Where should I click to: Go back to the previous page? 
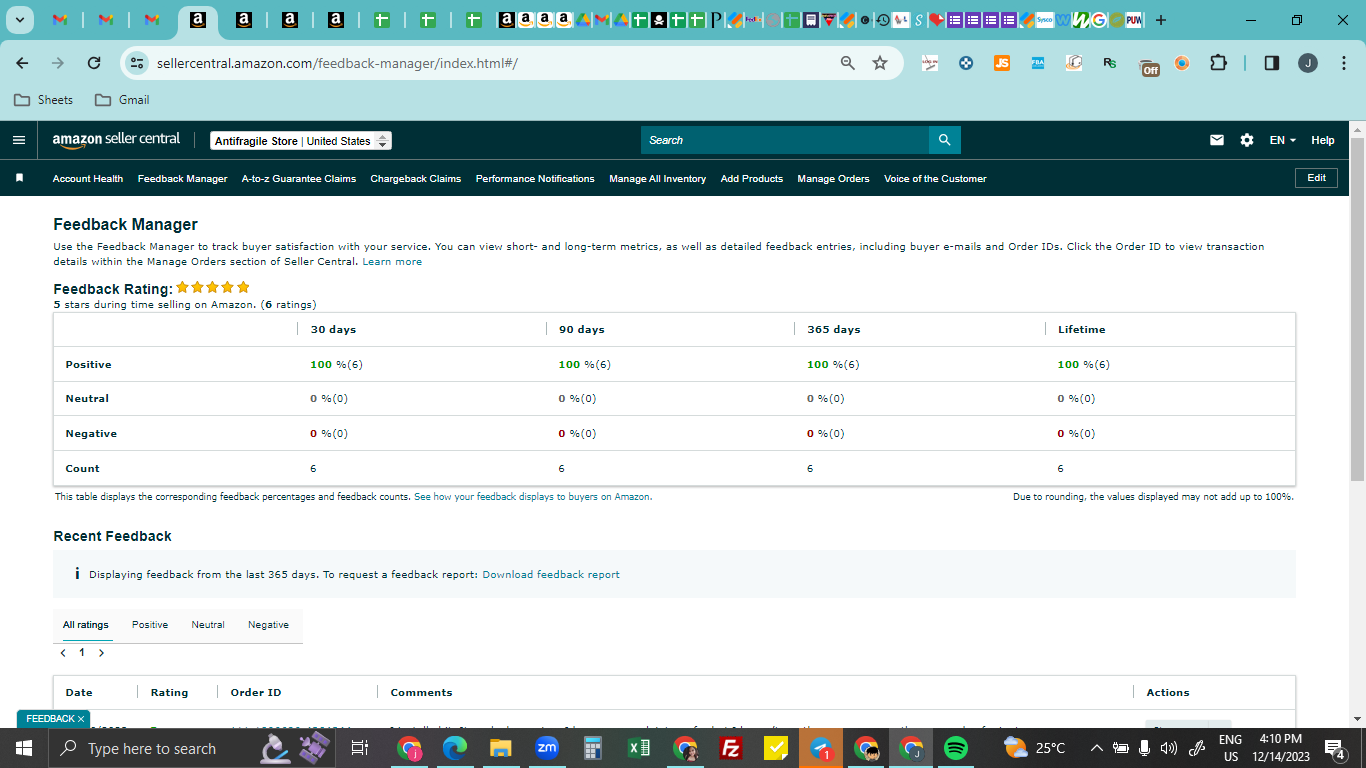(x=22, y=63)
